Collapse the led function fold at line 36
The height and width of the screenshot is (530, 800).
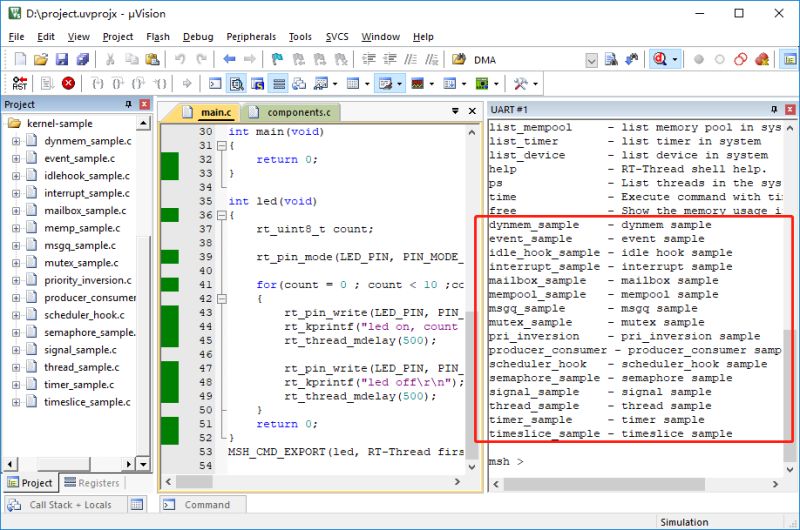click(x=221, y=215)
